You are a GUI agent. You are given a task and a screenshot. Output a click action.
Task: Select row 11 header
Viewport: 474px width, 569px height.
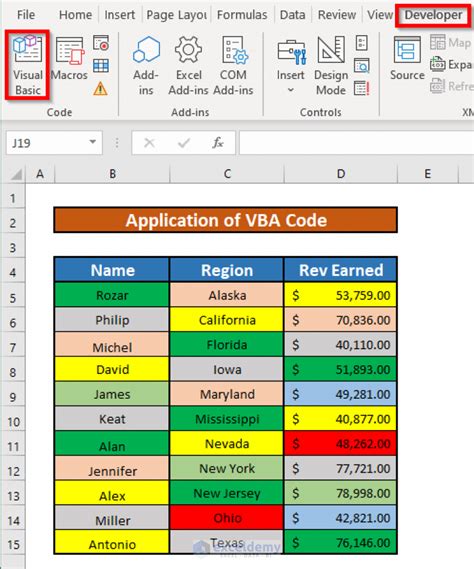click(13, 446)
